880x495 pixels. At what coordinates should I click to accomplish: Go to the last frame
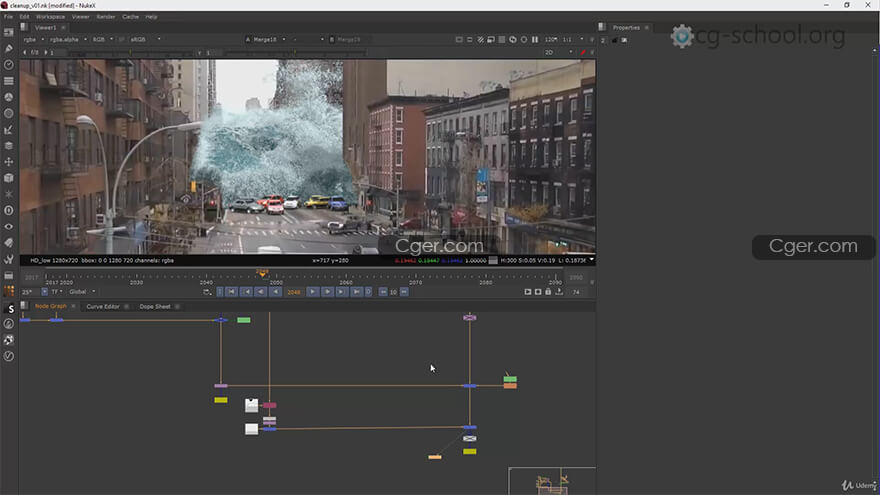(356, 292)
